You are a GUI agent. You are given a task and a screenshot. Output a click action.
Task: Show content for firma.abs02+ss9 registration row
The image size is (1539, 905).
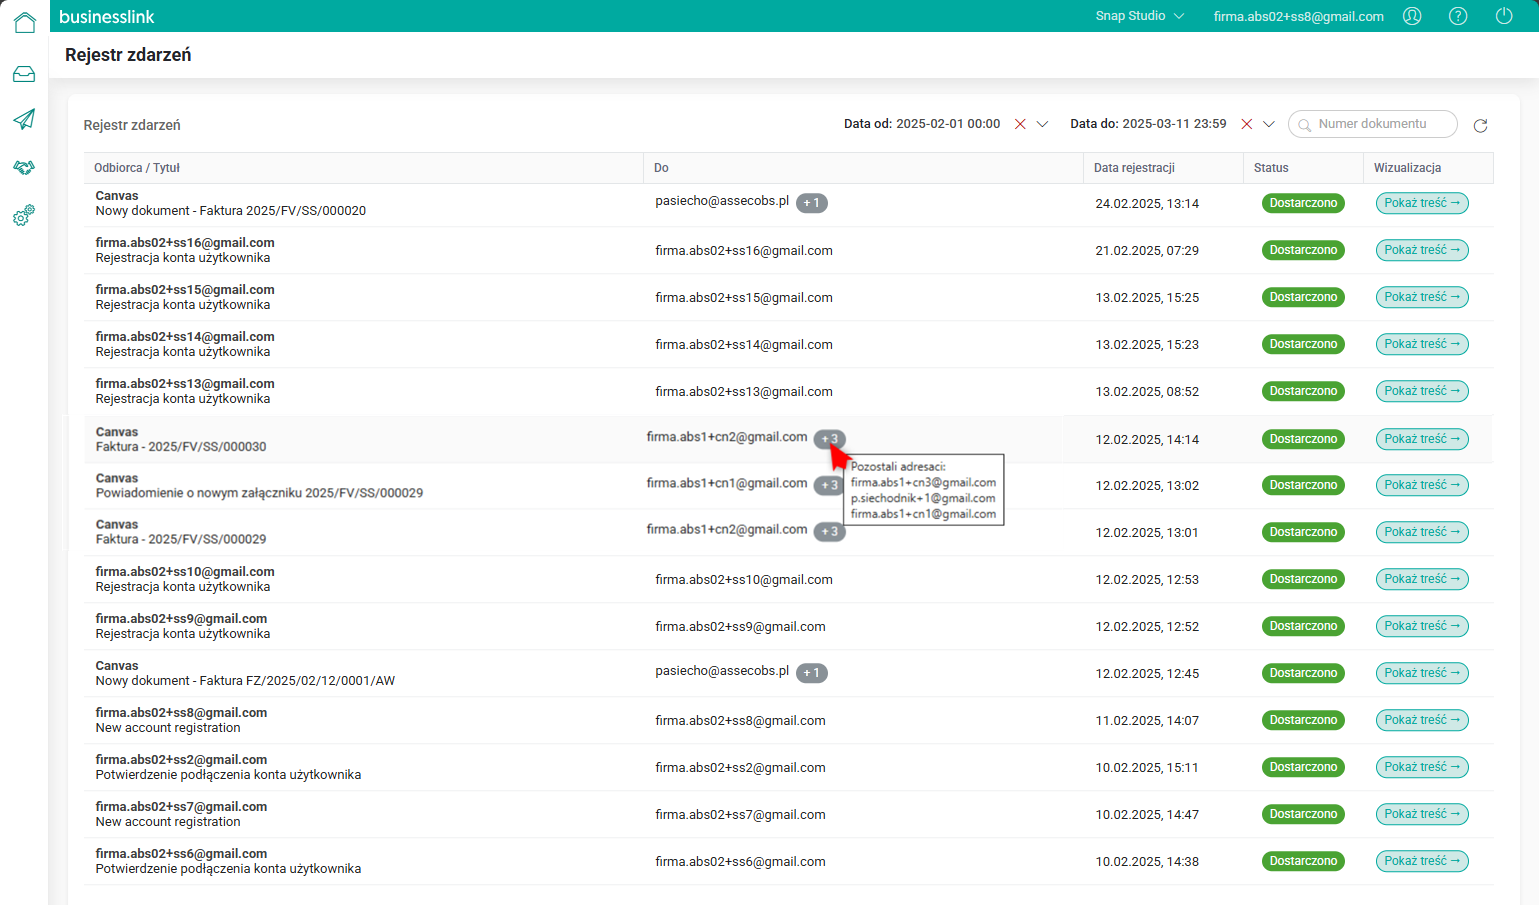[1422, 626]
